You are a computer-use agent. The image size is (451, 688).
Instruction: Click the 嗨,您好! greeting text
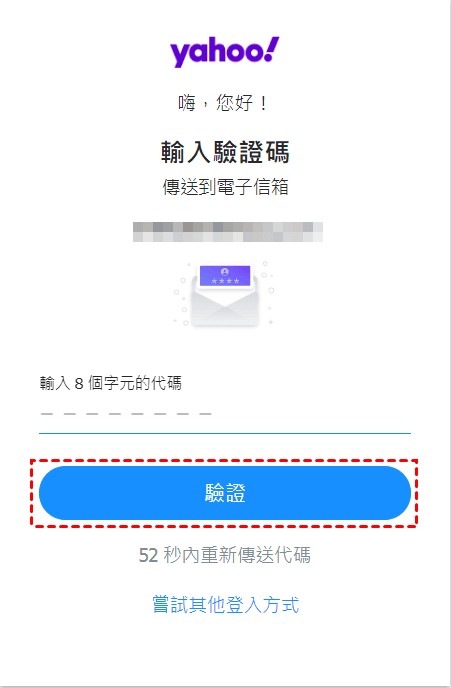(x=223, y=103)
